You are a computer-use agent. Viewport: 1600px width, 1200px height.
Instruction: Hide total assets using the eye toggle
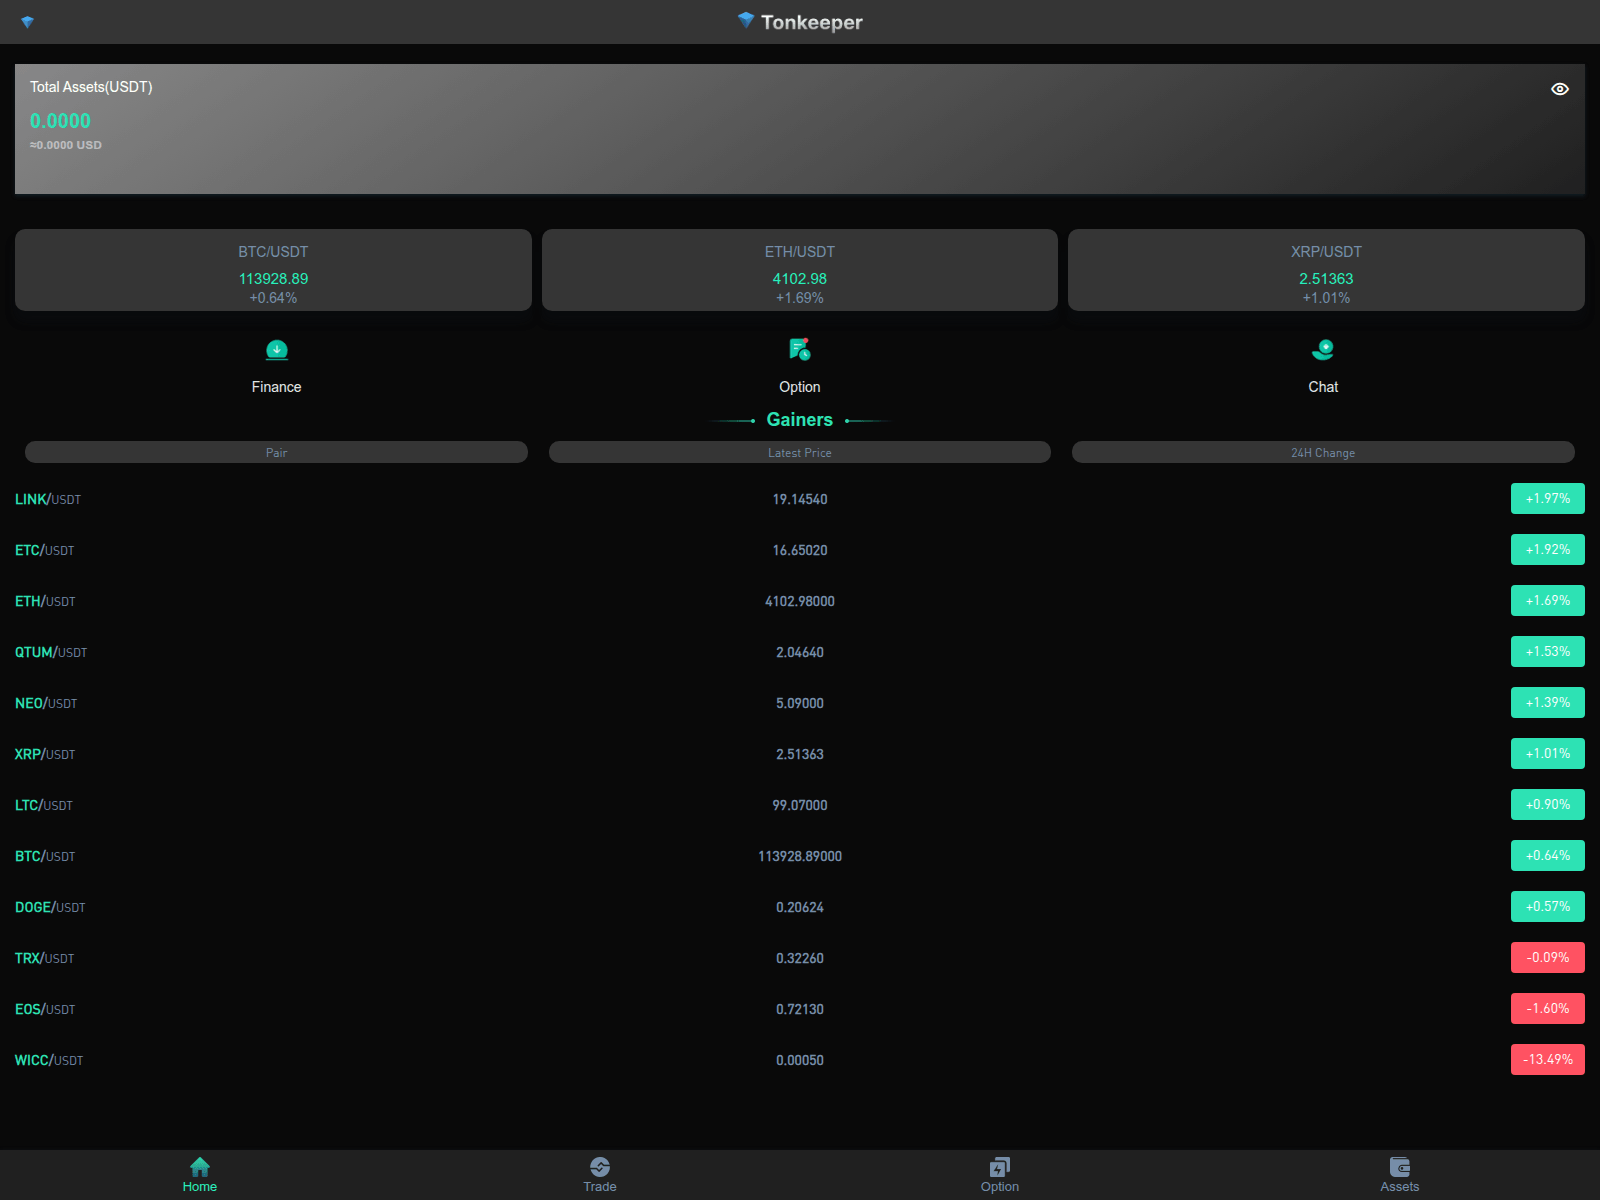click(x=1559, y=89)
